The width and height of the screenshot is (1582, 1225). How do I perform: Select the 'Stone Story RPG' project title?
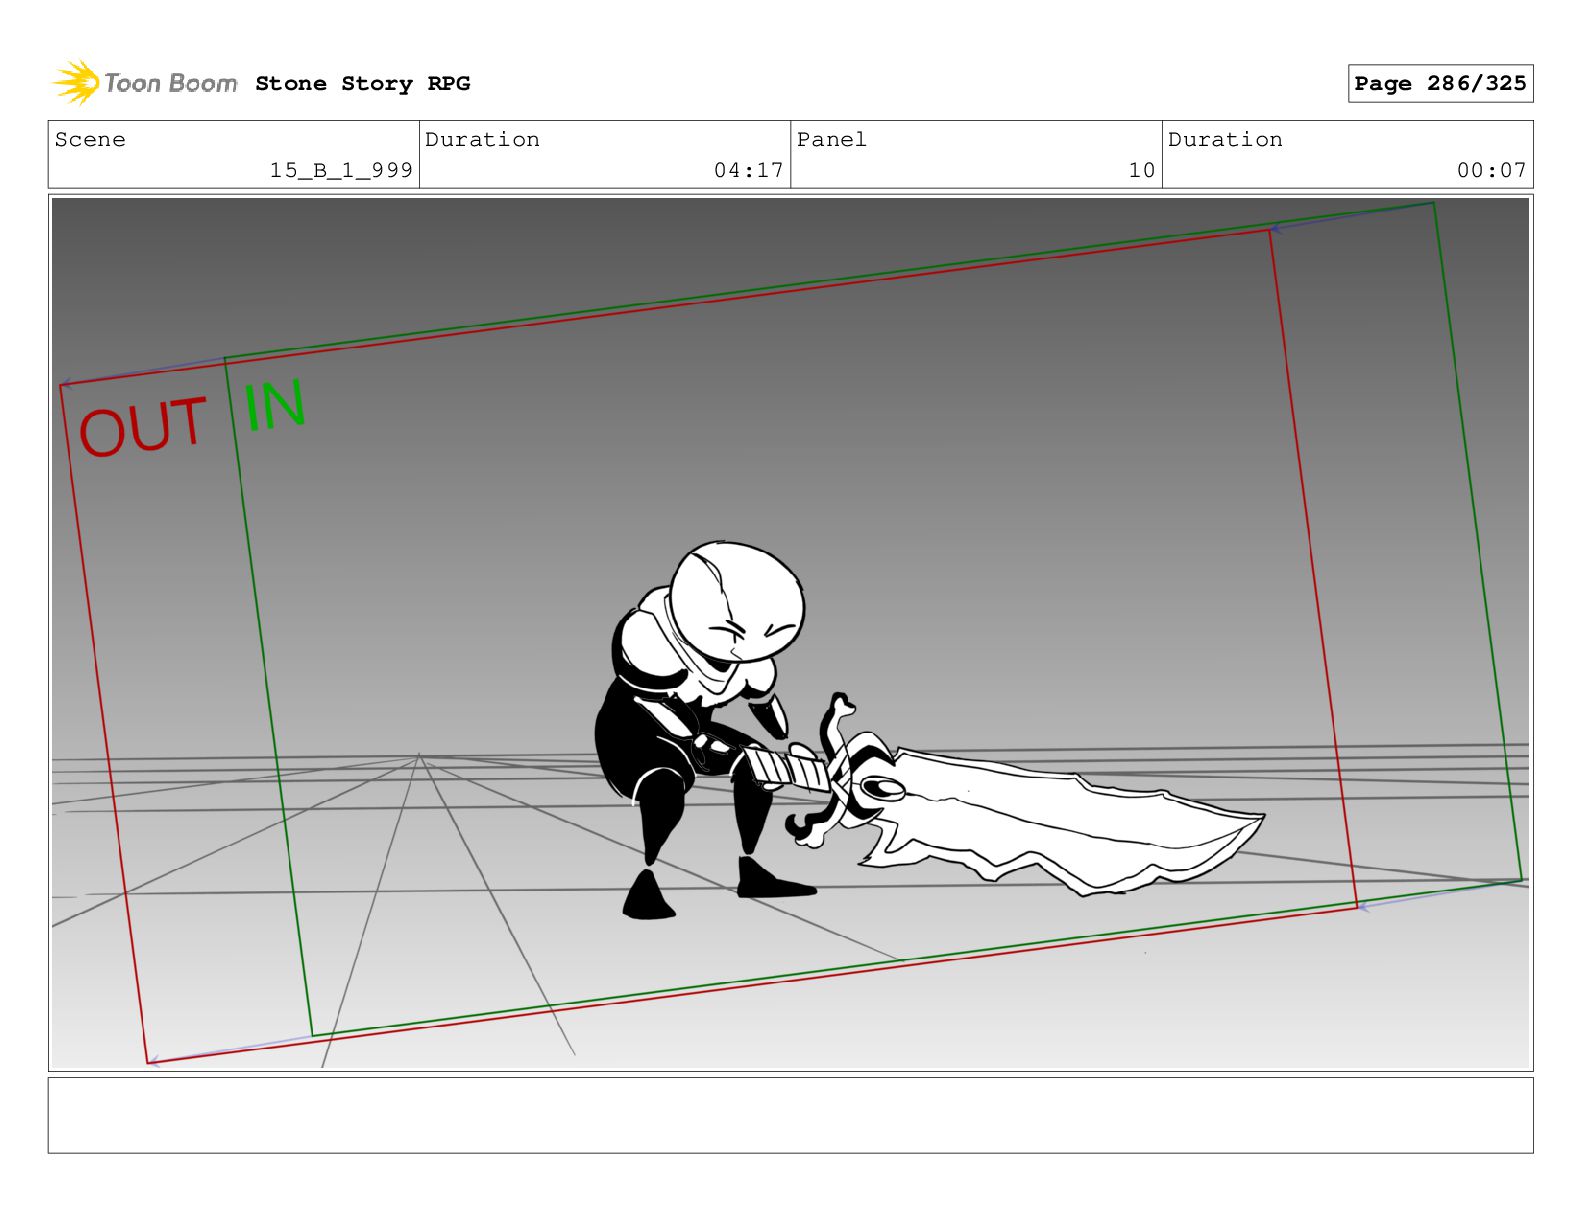[x=362, y=84]
